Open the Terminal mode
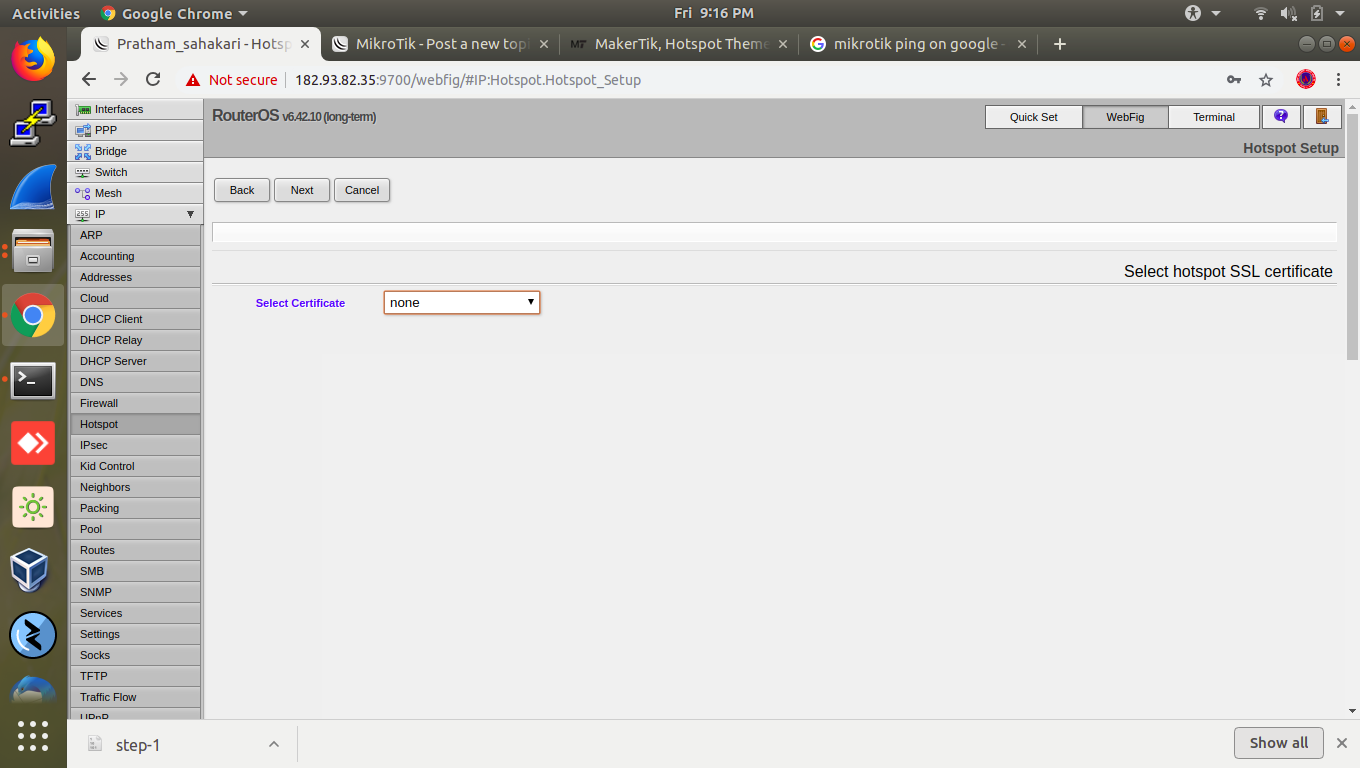The image size is (1360, 768). click(1214, 117)
